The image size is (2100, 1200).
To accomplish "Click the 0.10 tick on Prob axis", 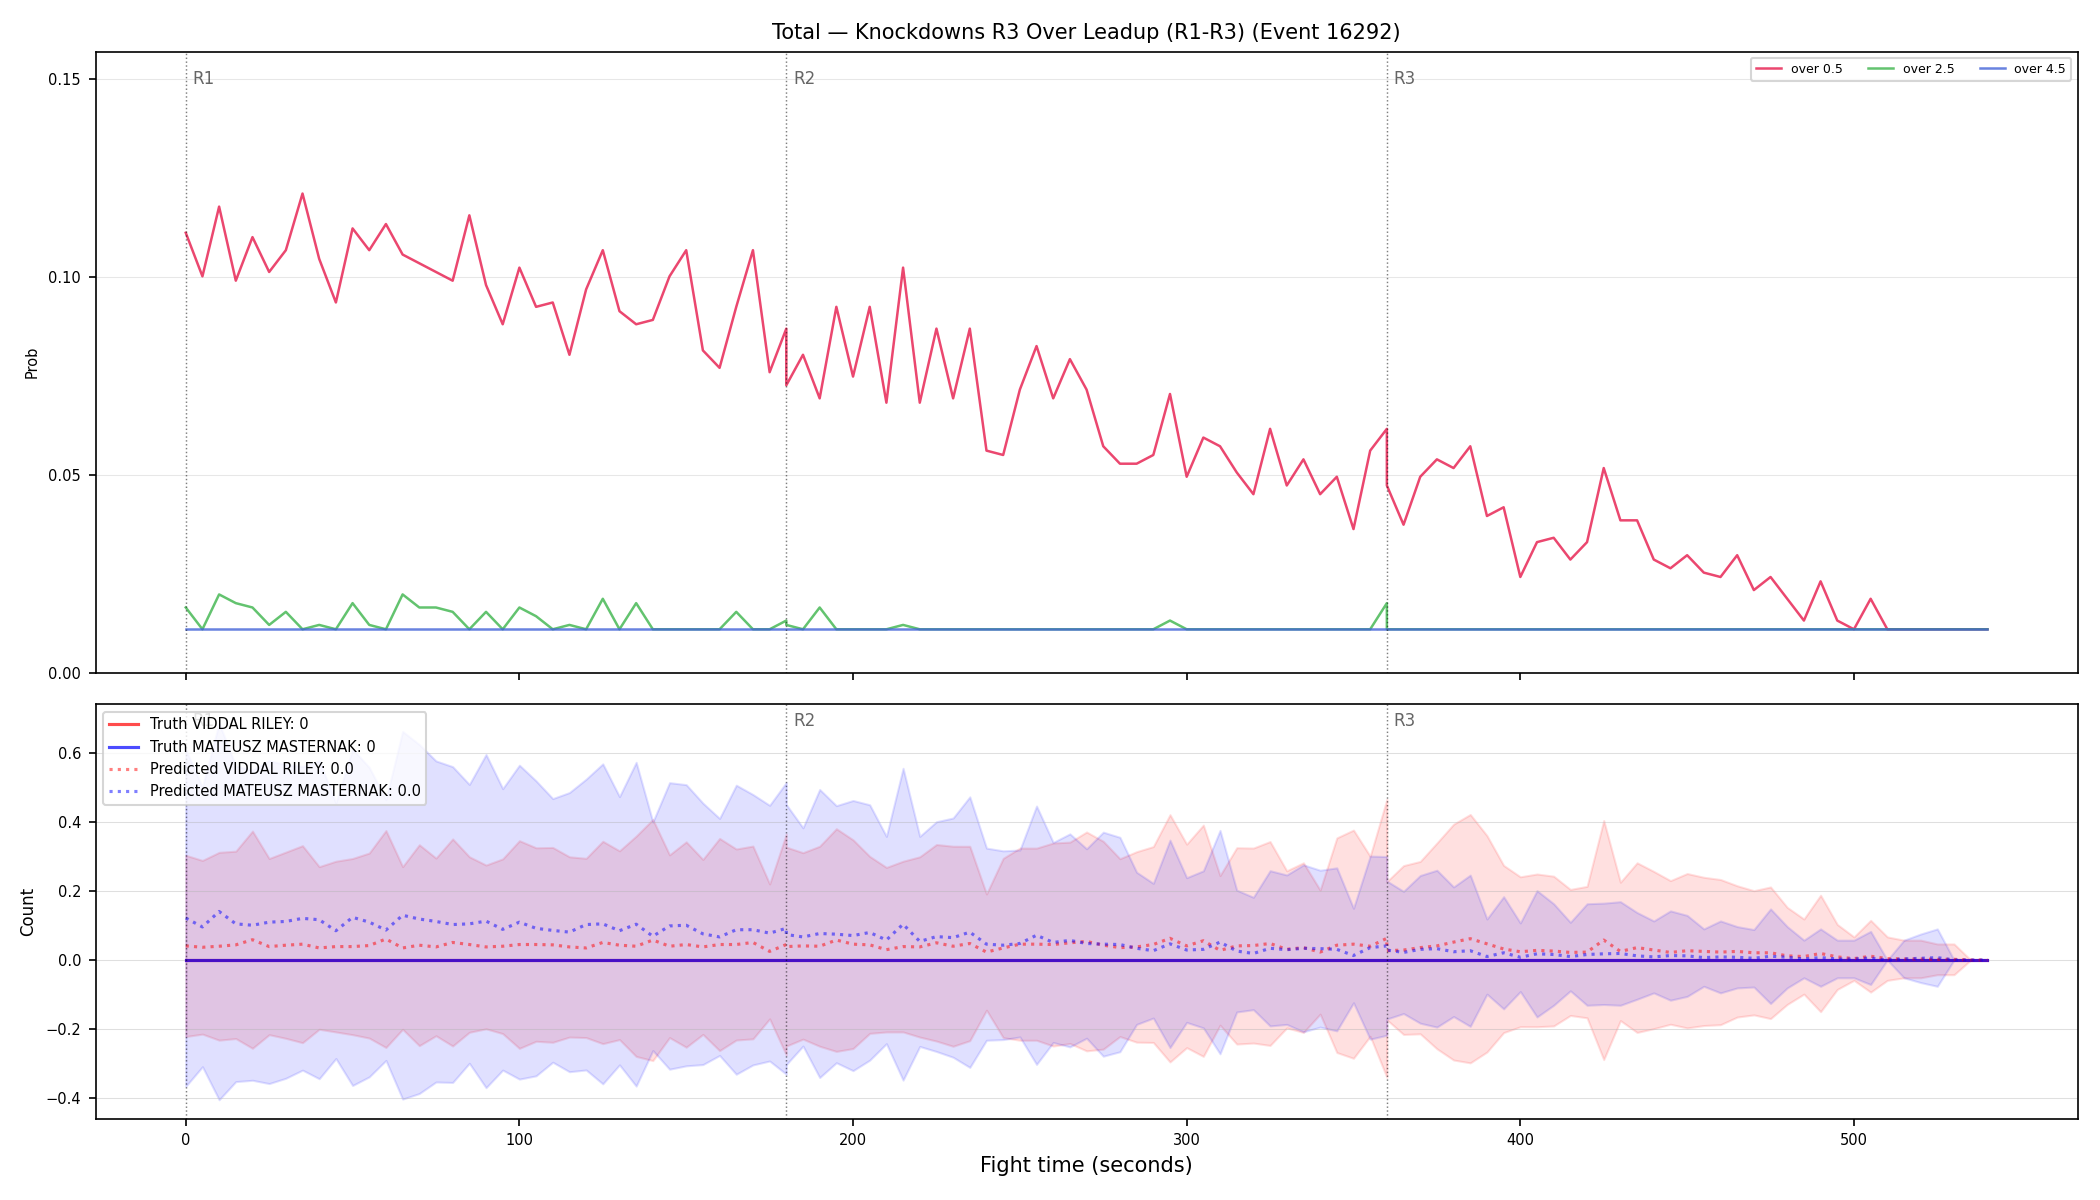I will click(x=65, y=278).
